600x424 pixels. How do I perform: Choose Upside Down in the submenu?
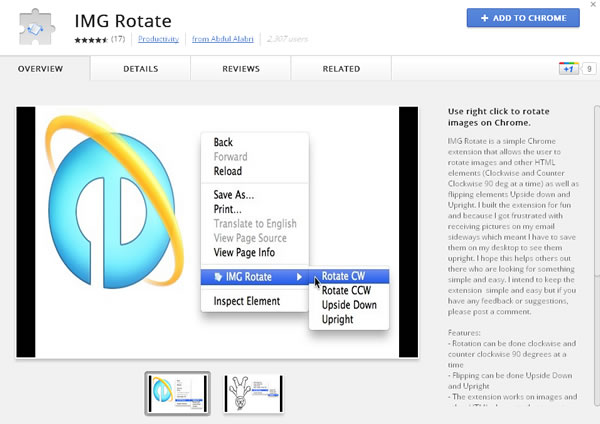349,305
